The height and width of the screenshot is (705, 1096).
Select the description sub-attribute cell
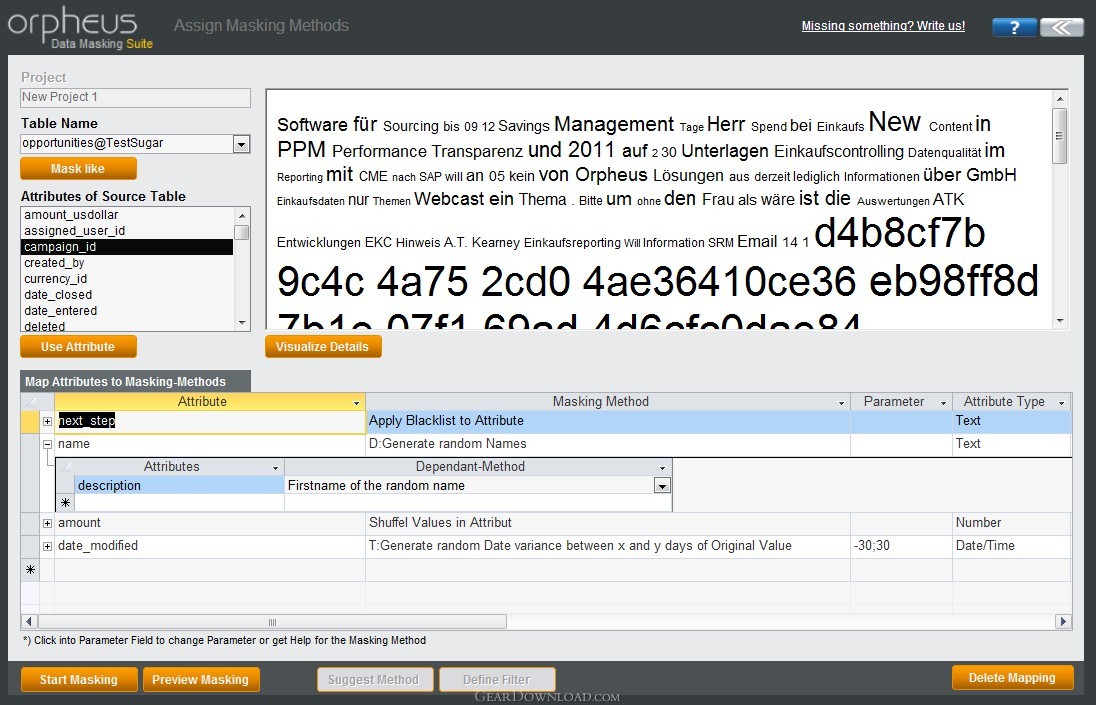(180, 486)
